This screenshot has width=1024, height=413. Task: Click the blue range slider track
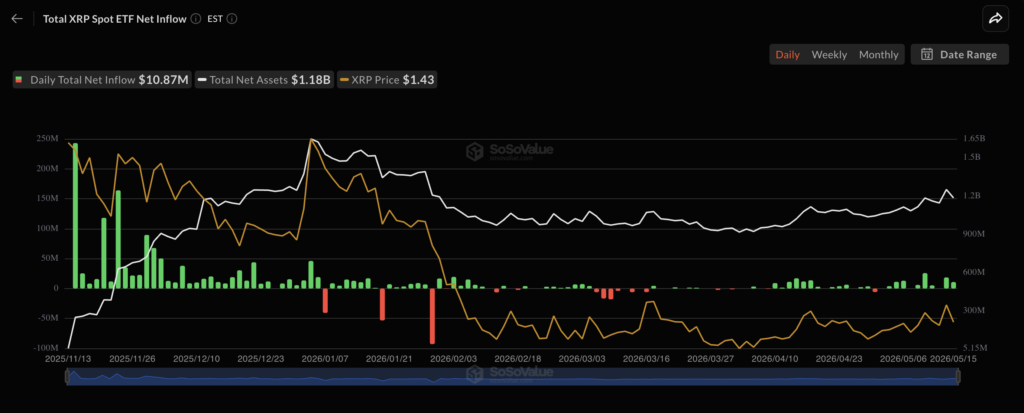click(x=512, y=376)
